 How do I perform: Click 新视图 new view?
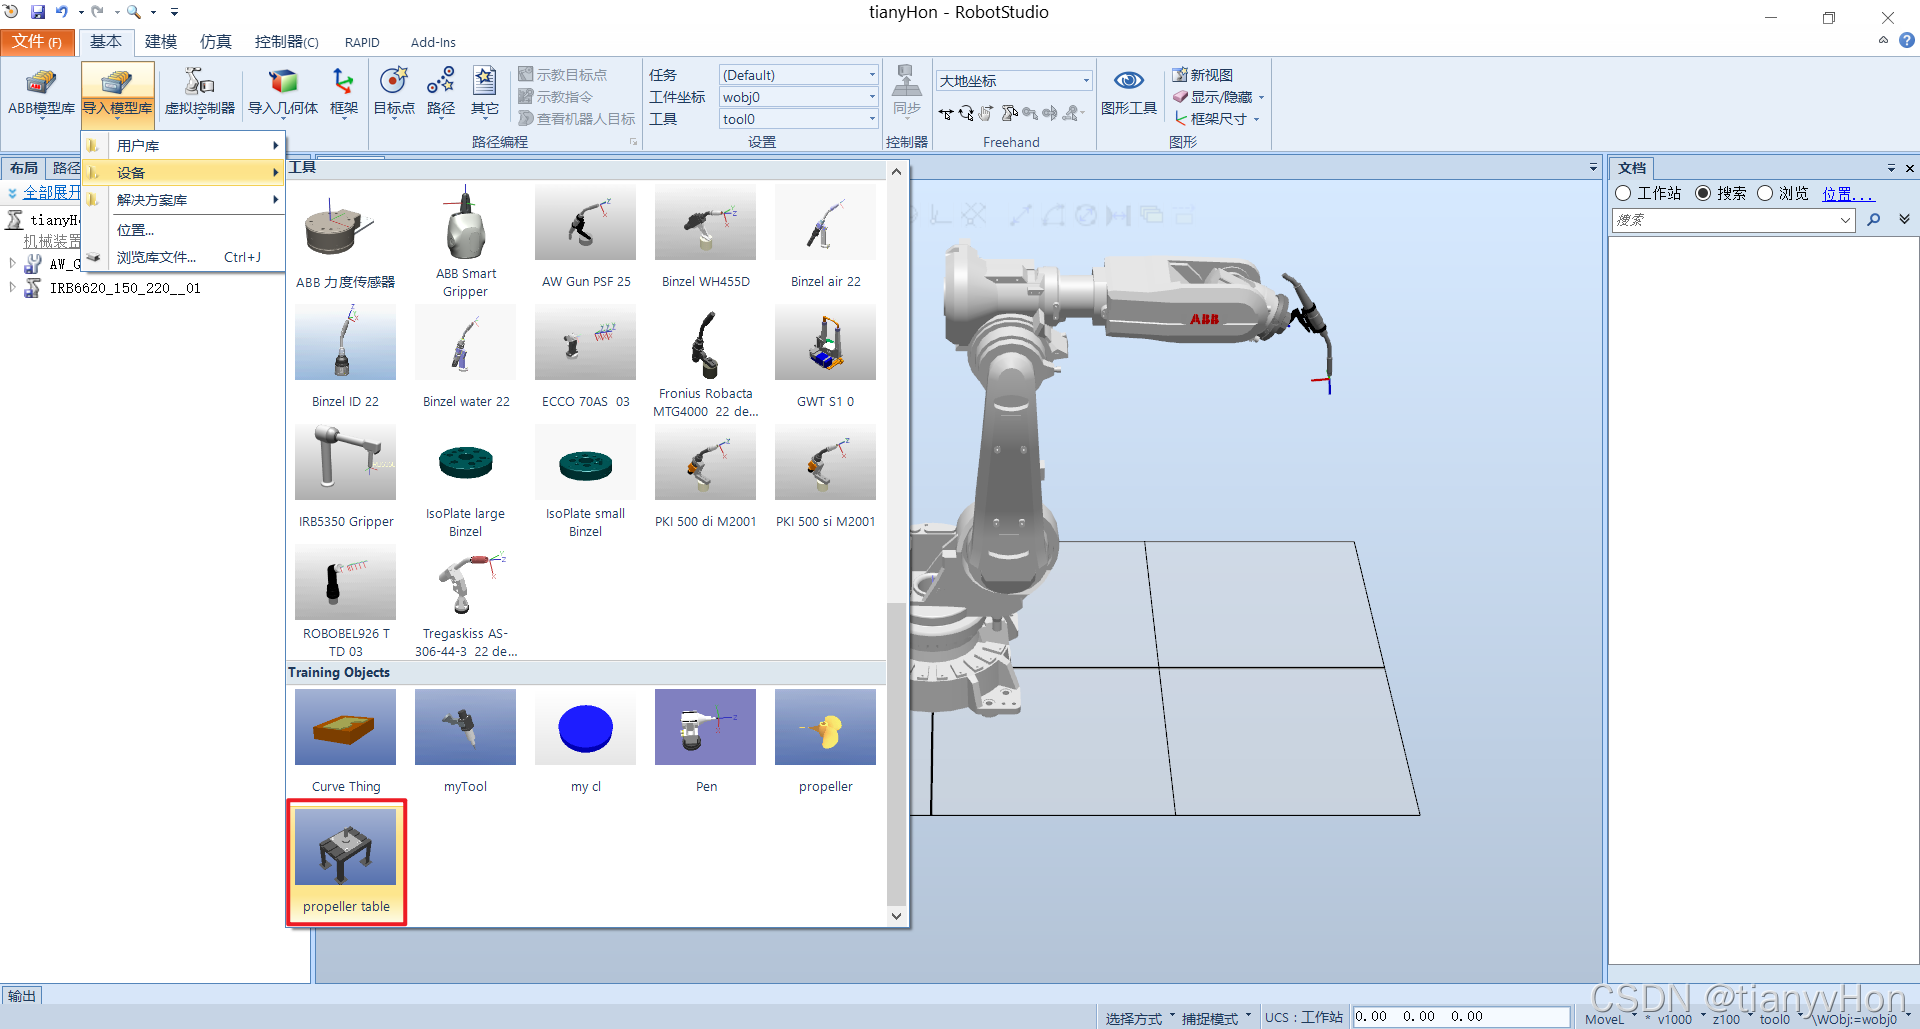click(x=1203, y=75)
